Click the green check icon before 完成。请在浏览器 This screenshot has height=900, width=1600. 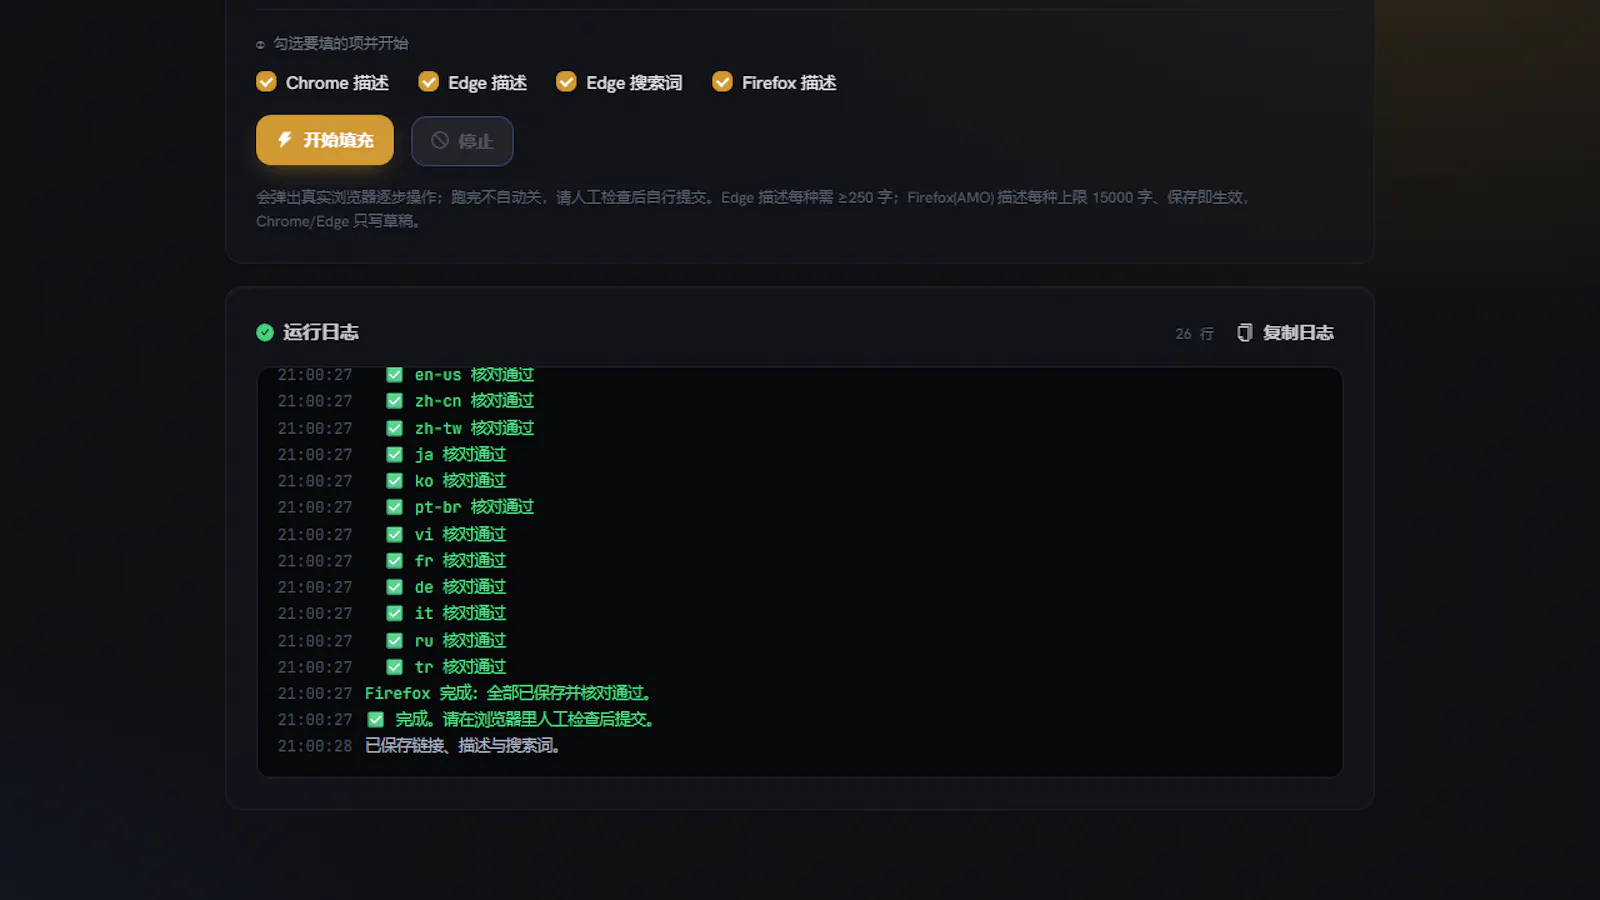376,719
